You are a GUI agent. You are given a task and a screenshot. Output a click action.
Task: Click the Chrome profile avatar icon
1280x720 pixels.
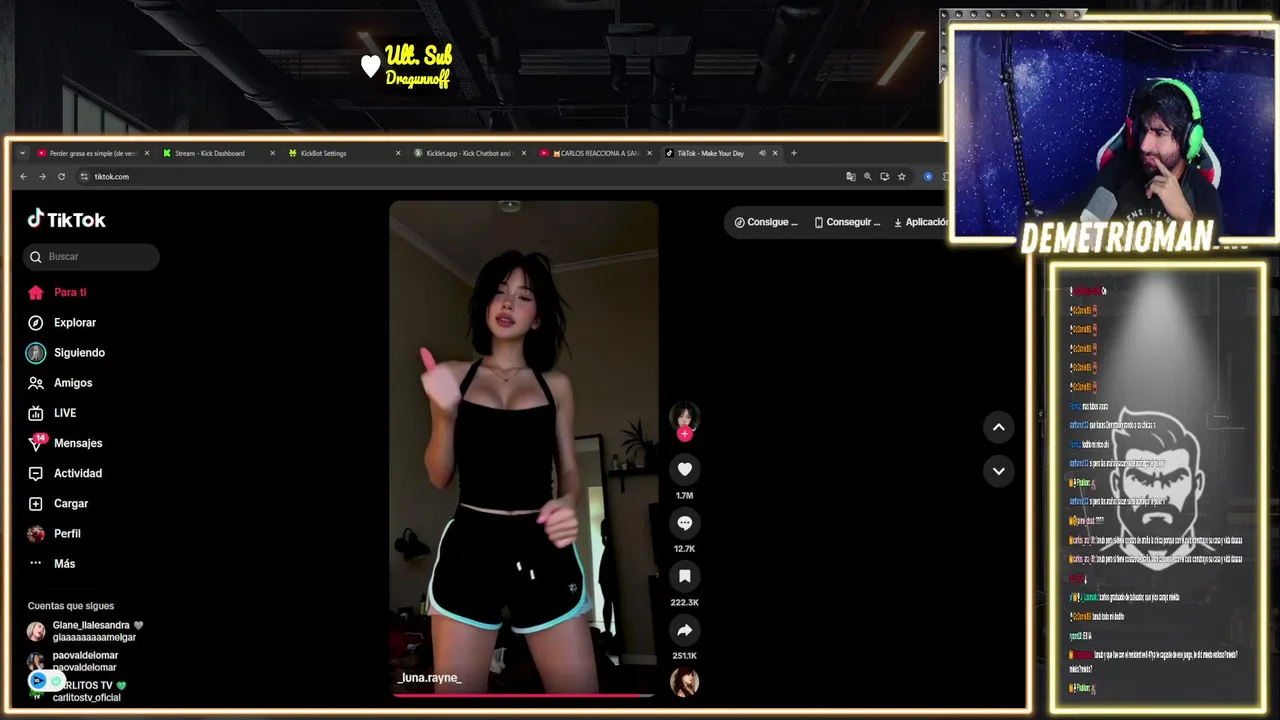tap(928, 176)
